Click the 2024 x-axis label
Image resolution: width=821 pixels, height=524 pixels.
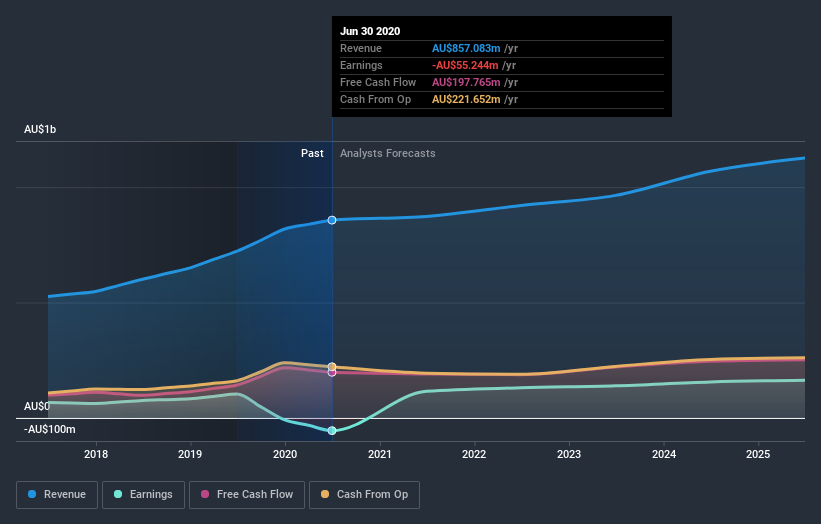tap(664, 454)
